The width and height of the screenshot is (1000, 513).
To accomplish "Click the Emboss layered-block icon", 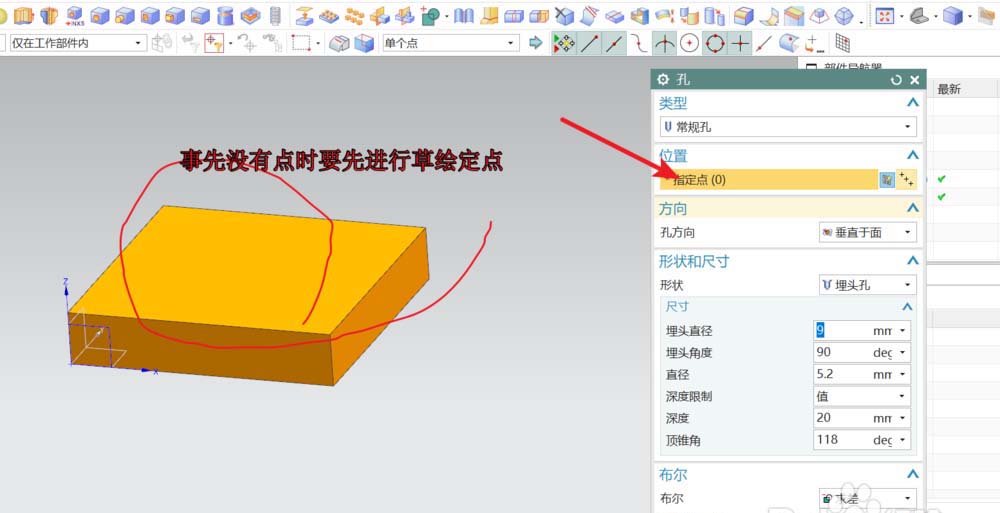I will pos(251,15).
